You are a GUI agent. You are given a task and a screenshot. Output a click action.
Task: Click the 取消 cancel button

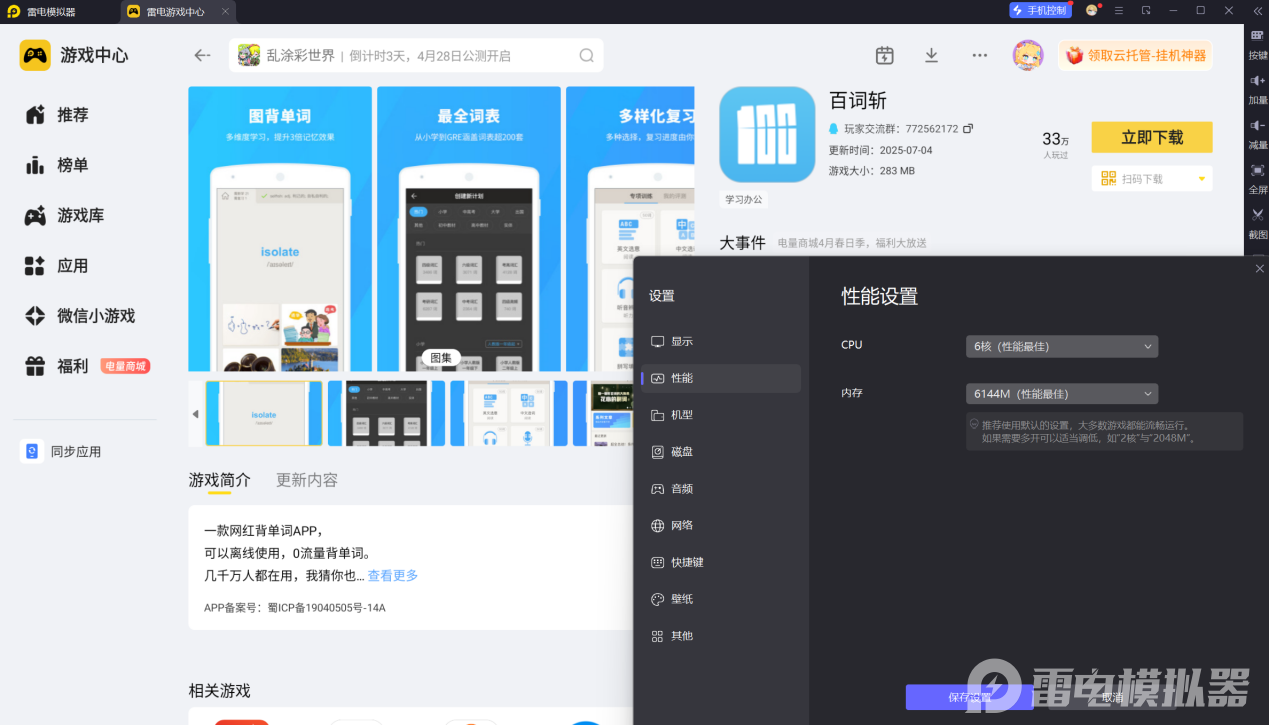click(1113, 697)
